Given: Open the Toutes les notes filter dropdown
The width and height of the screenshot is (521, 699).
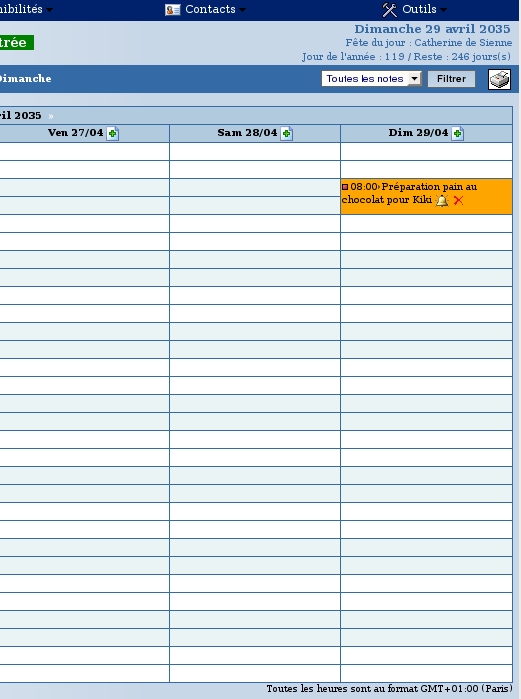Looking at the screenshot, I should [371, 79].
